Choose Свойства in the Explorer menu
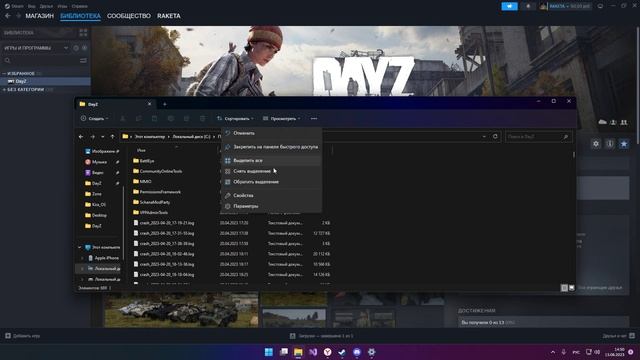Viewport: 640px width, 360px height. pos(271,196)
